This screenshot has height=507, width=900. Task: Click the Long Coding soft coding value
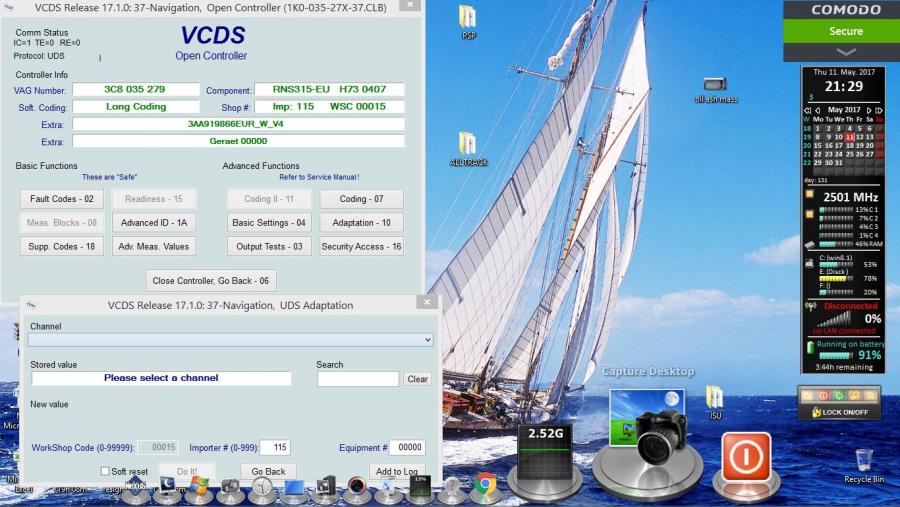coord(135,107)
